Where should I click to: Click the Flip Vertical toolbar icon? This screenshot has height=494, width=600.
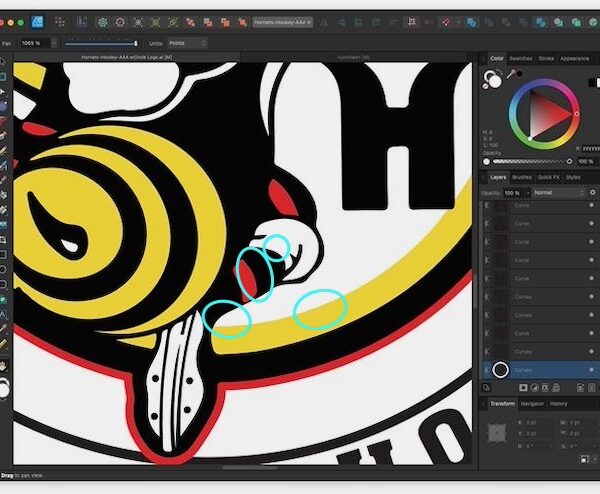pyautogui.click(x=341, y=23)
